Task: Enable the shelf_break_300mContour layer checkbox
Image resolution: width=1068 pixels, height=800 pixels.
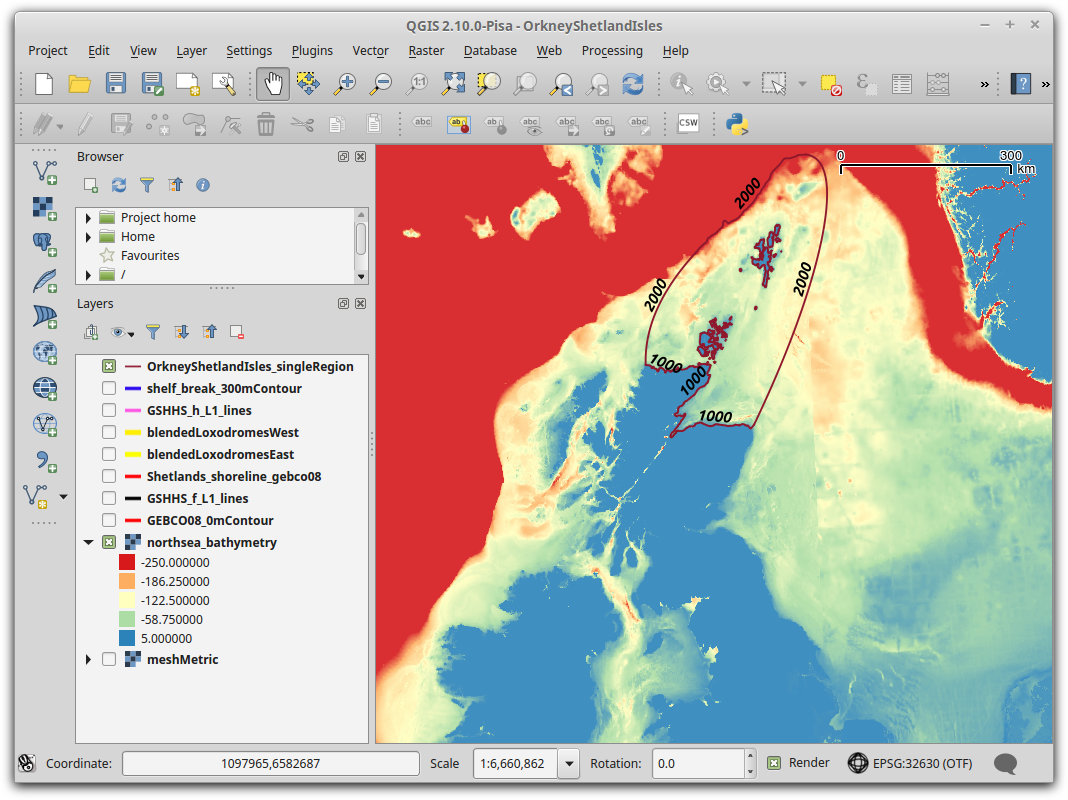Action: point(109,389)
